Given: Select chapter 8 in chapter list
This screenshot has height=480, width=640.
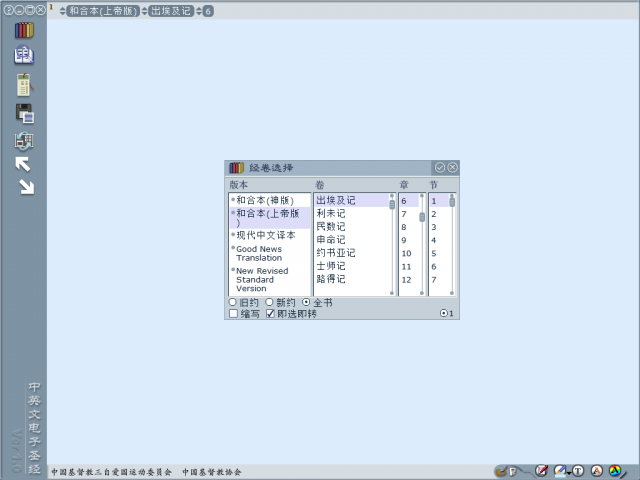Looking at the screenshot, I should tap(409, 227).
